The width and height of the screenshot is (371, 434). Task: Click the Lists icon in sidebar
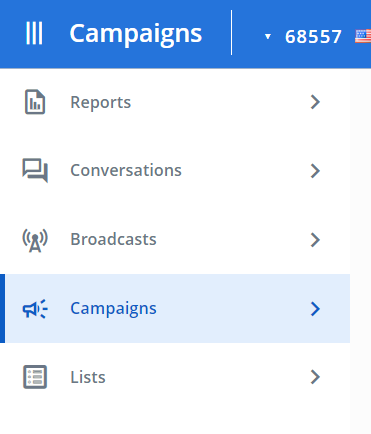(x=35, y=377)
